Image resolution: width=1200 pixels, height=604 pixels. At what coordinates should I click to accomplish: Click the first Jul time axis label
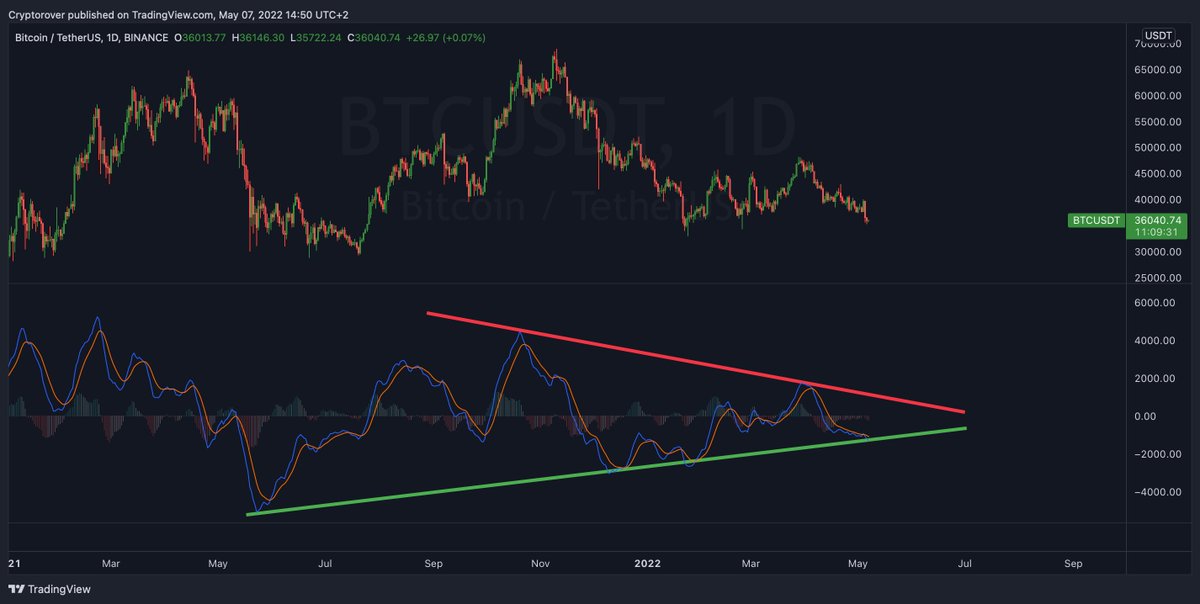tap(324, 564)
